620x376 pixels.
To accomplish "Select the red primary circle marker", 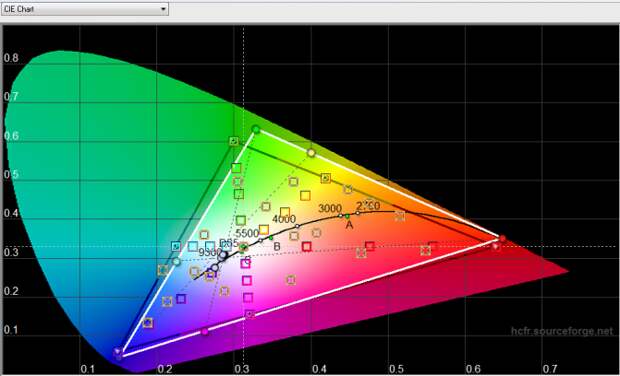I will pyautogui.click(x=502, y=238).
